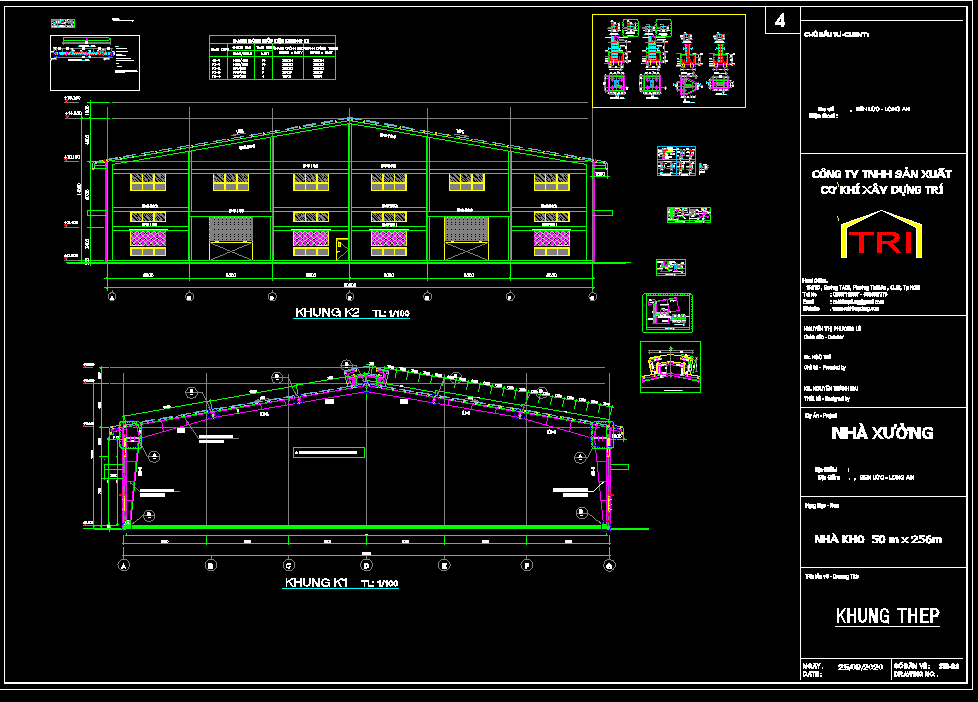Click the "NHÀ XƯỞNG" project name
978x702 pixels.
[882, 433]
